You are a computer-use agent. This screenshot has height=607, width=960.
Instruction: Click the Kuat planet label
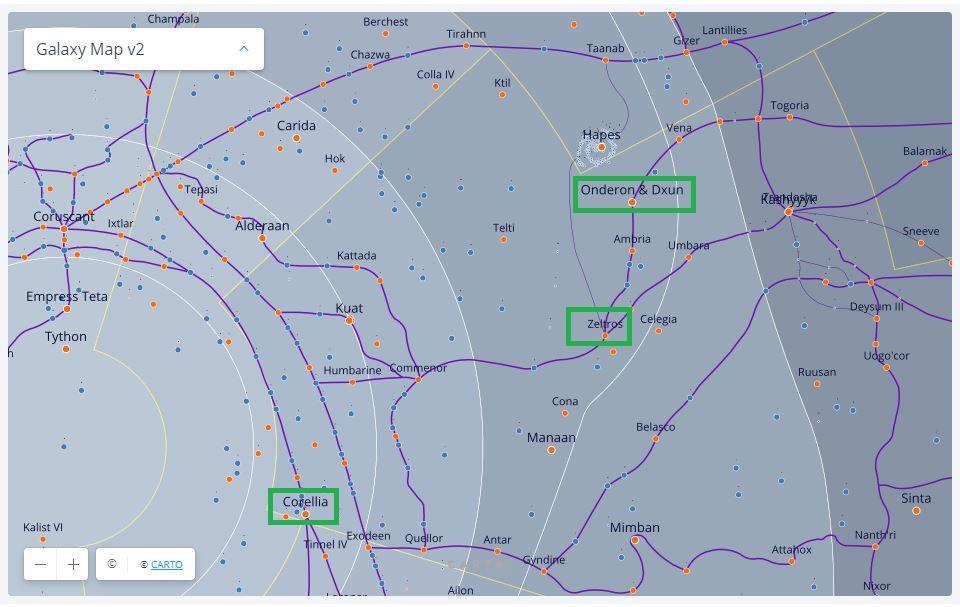click(349, 308)
